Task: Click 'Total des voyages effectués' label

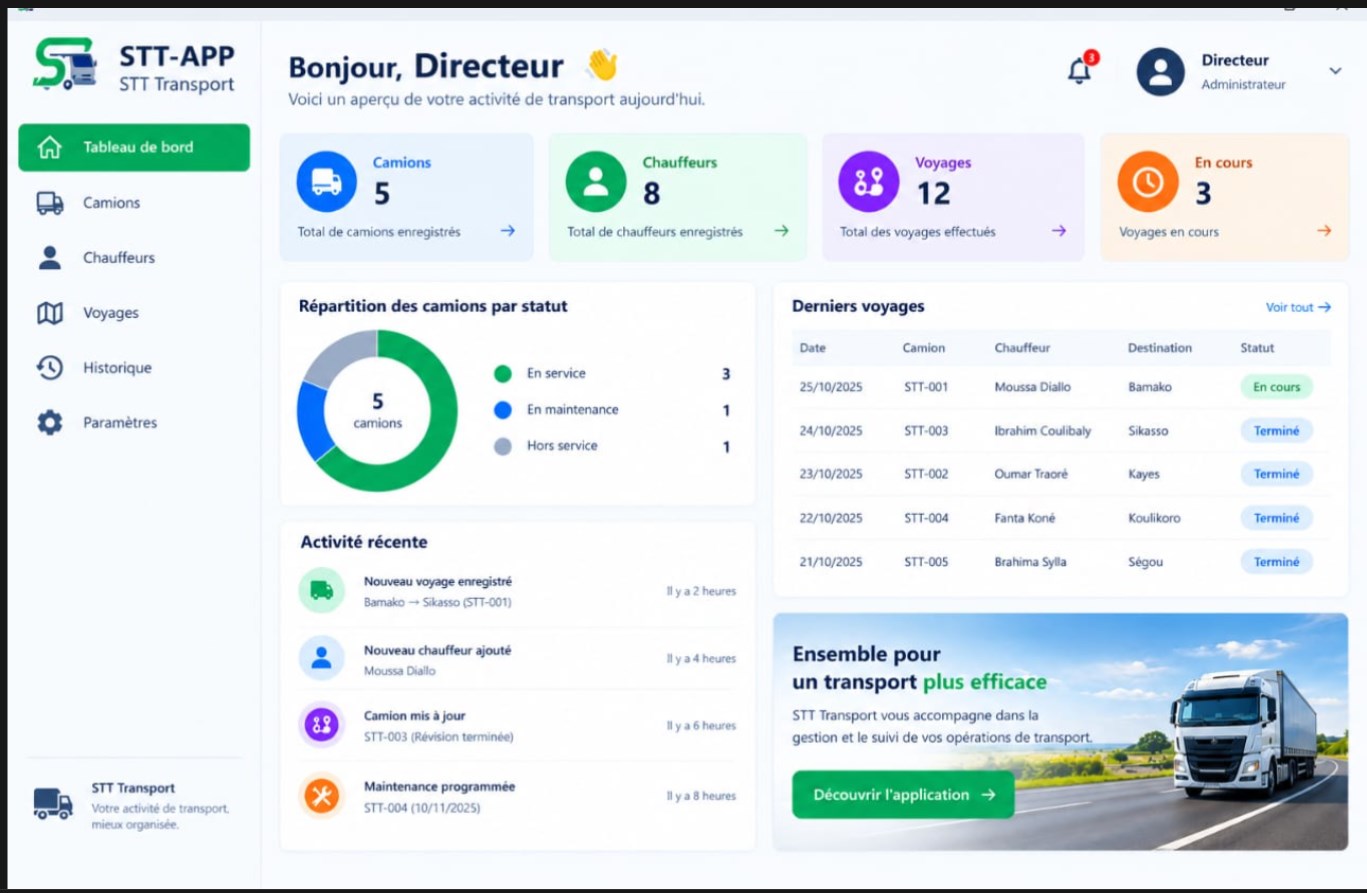Action: click(x=918, y=232)
